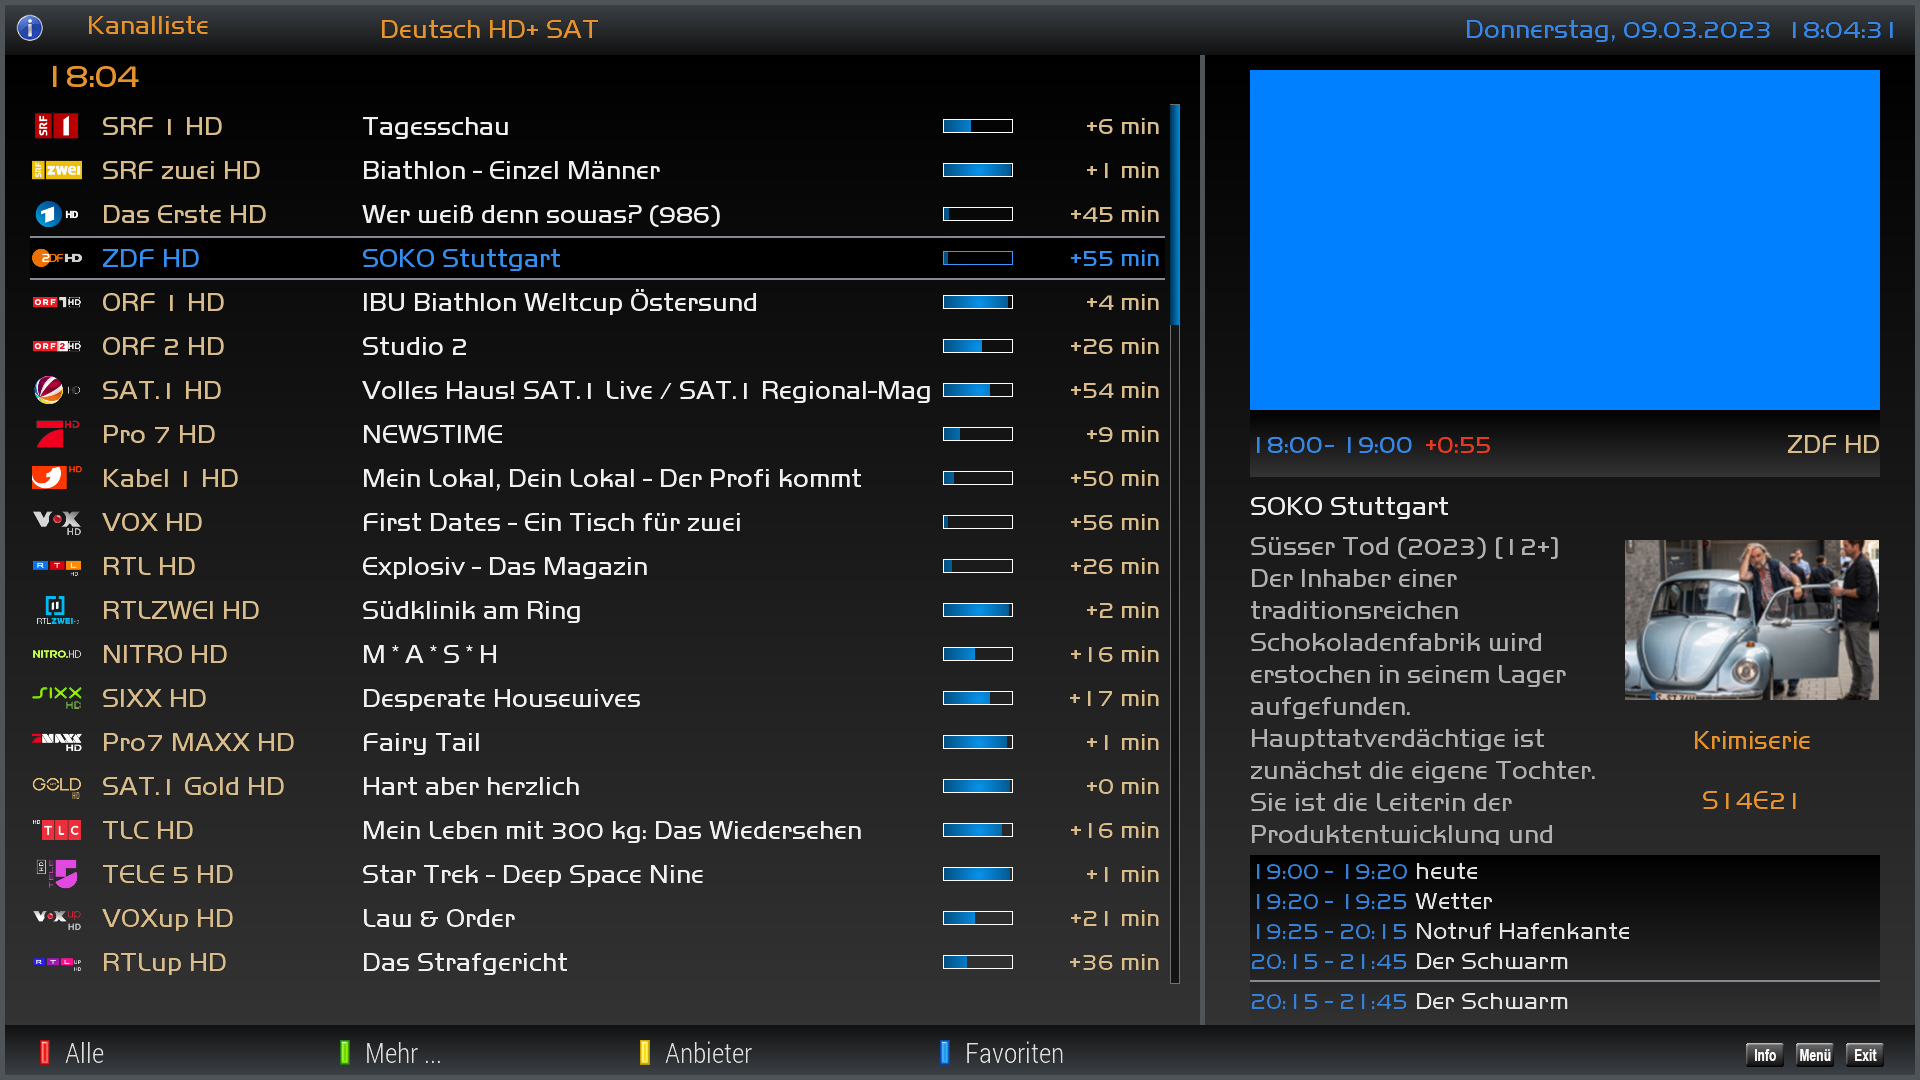
Task: Click the SRF 1 HD channel logo
Action: pos(56,126)
